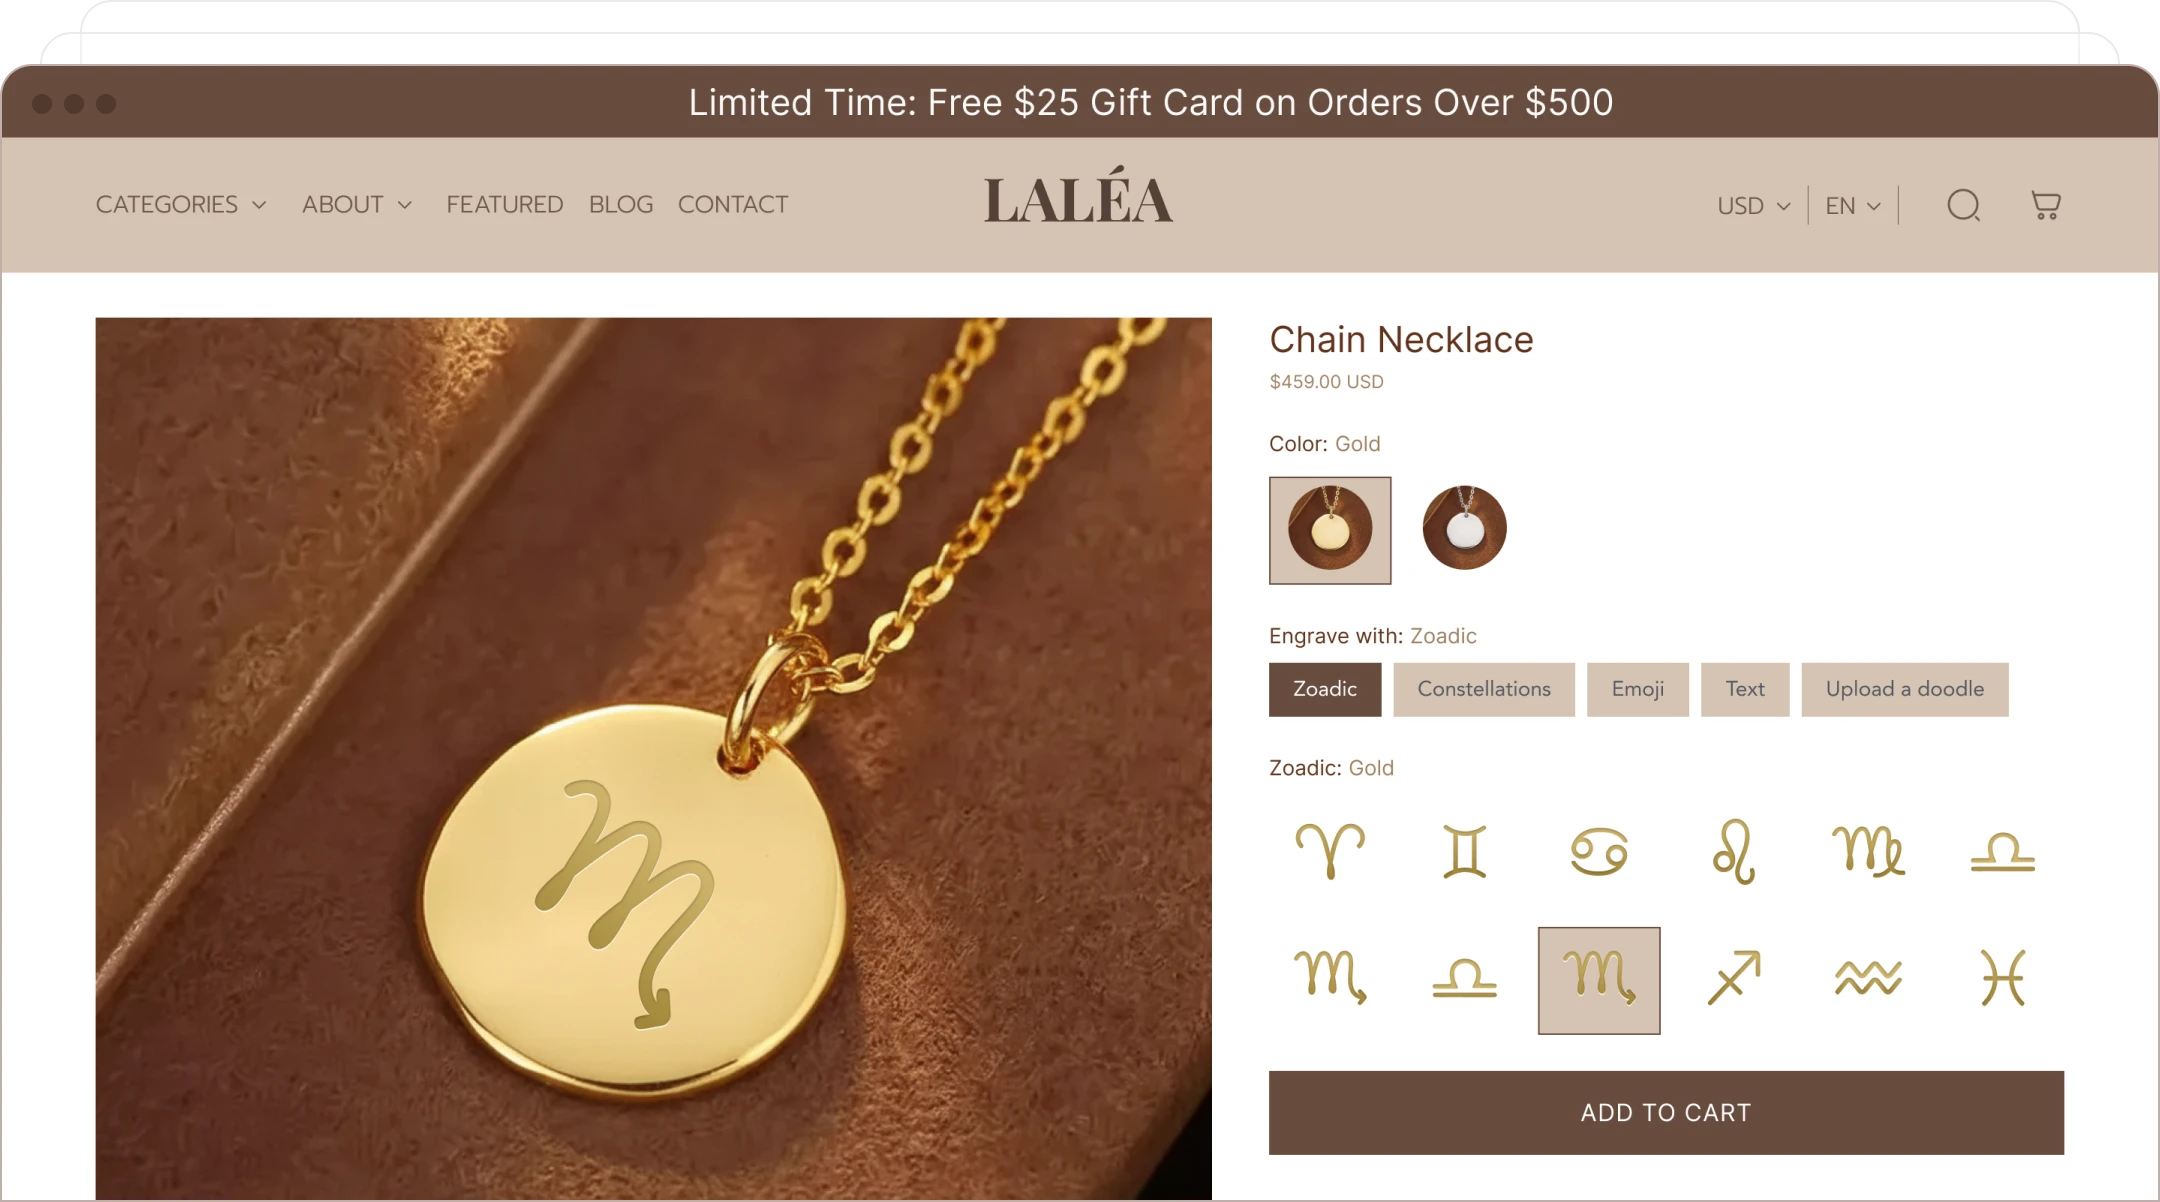Go to the FEATURED page

coord(504,204)
